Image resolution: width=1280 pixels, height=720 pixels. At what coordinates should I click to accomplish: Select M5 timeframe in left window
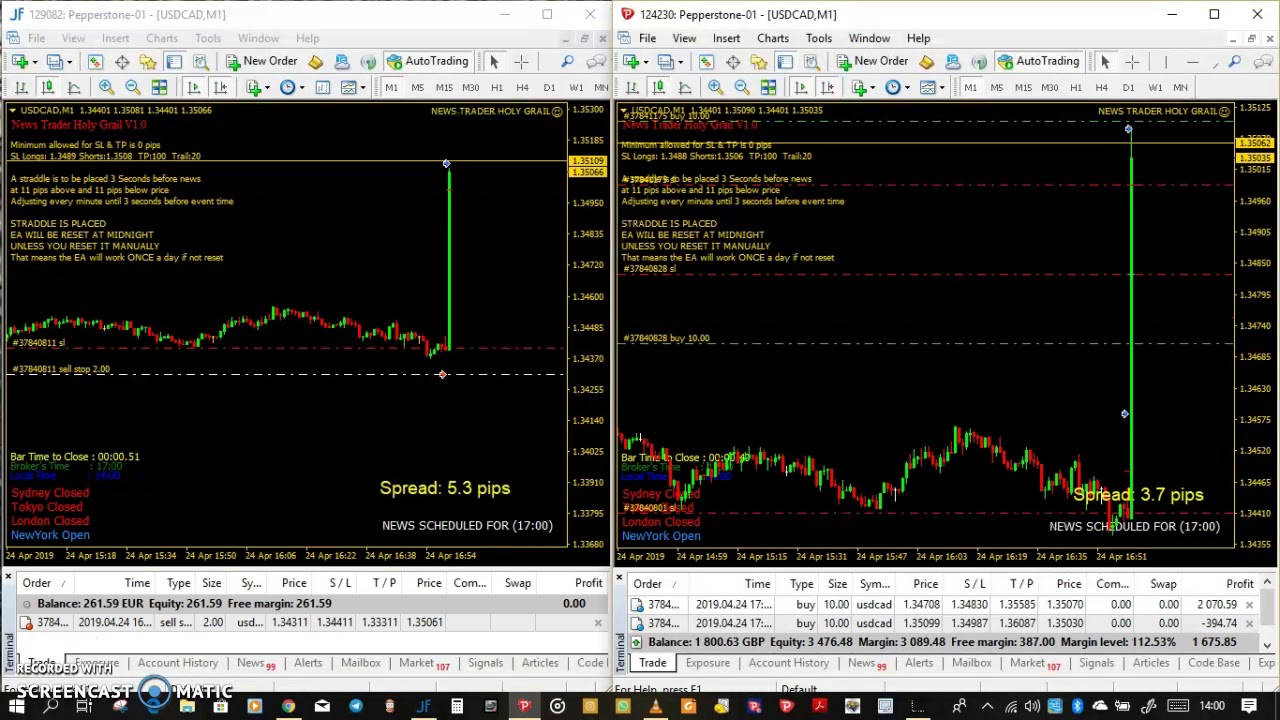(417, 88)
